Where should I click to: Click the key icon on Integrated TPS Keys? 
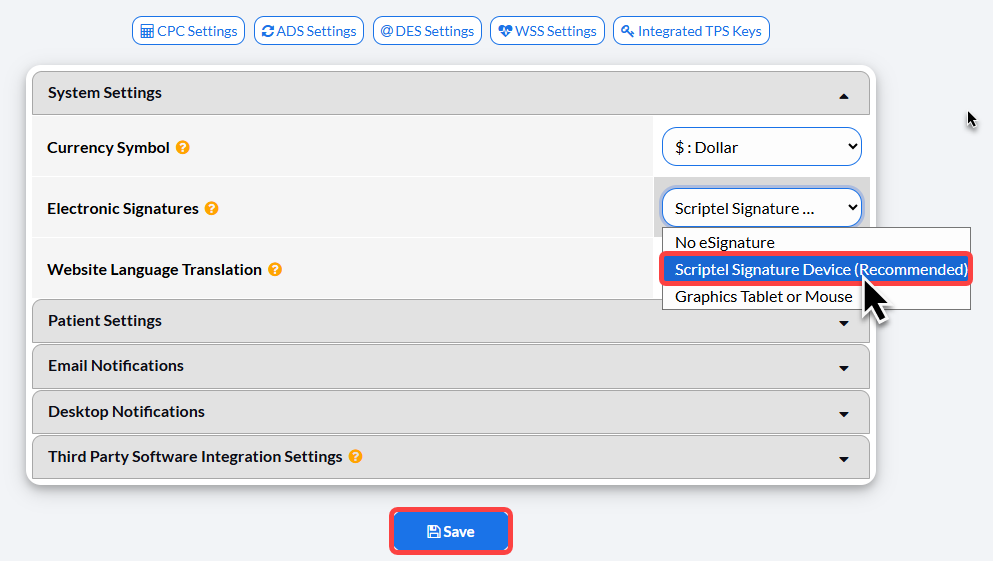(628, 31)
